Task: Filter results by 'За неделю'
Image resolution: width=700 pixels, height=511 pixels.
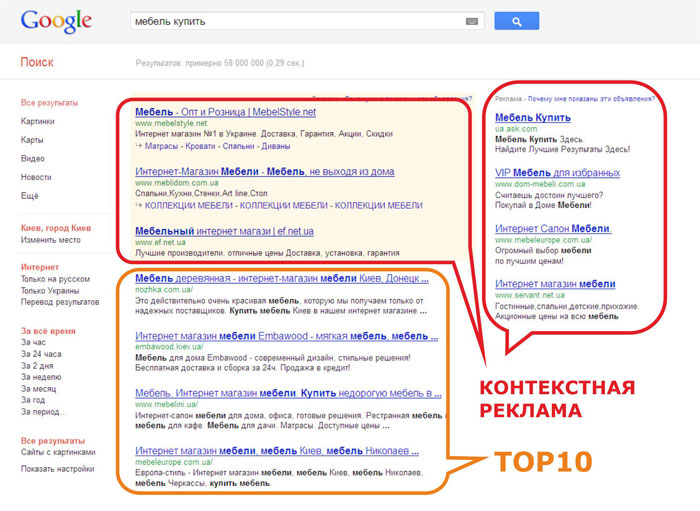Action: coord(41,377)
